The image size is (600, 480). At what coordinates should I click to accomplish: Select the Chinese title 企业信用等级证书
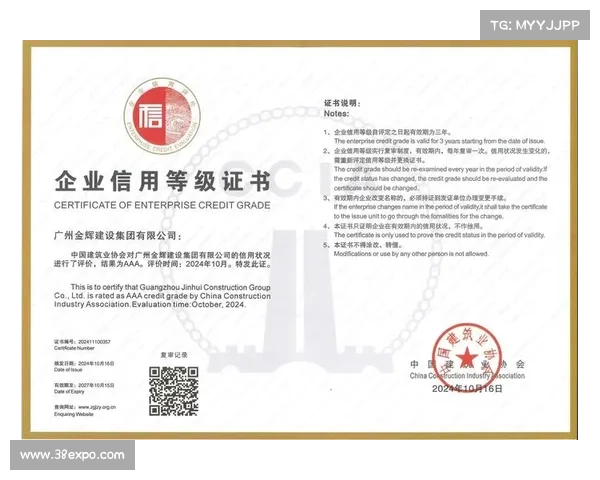coord(163,181)
